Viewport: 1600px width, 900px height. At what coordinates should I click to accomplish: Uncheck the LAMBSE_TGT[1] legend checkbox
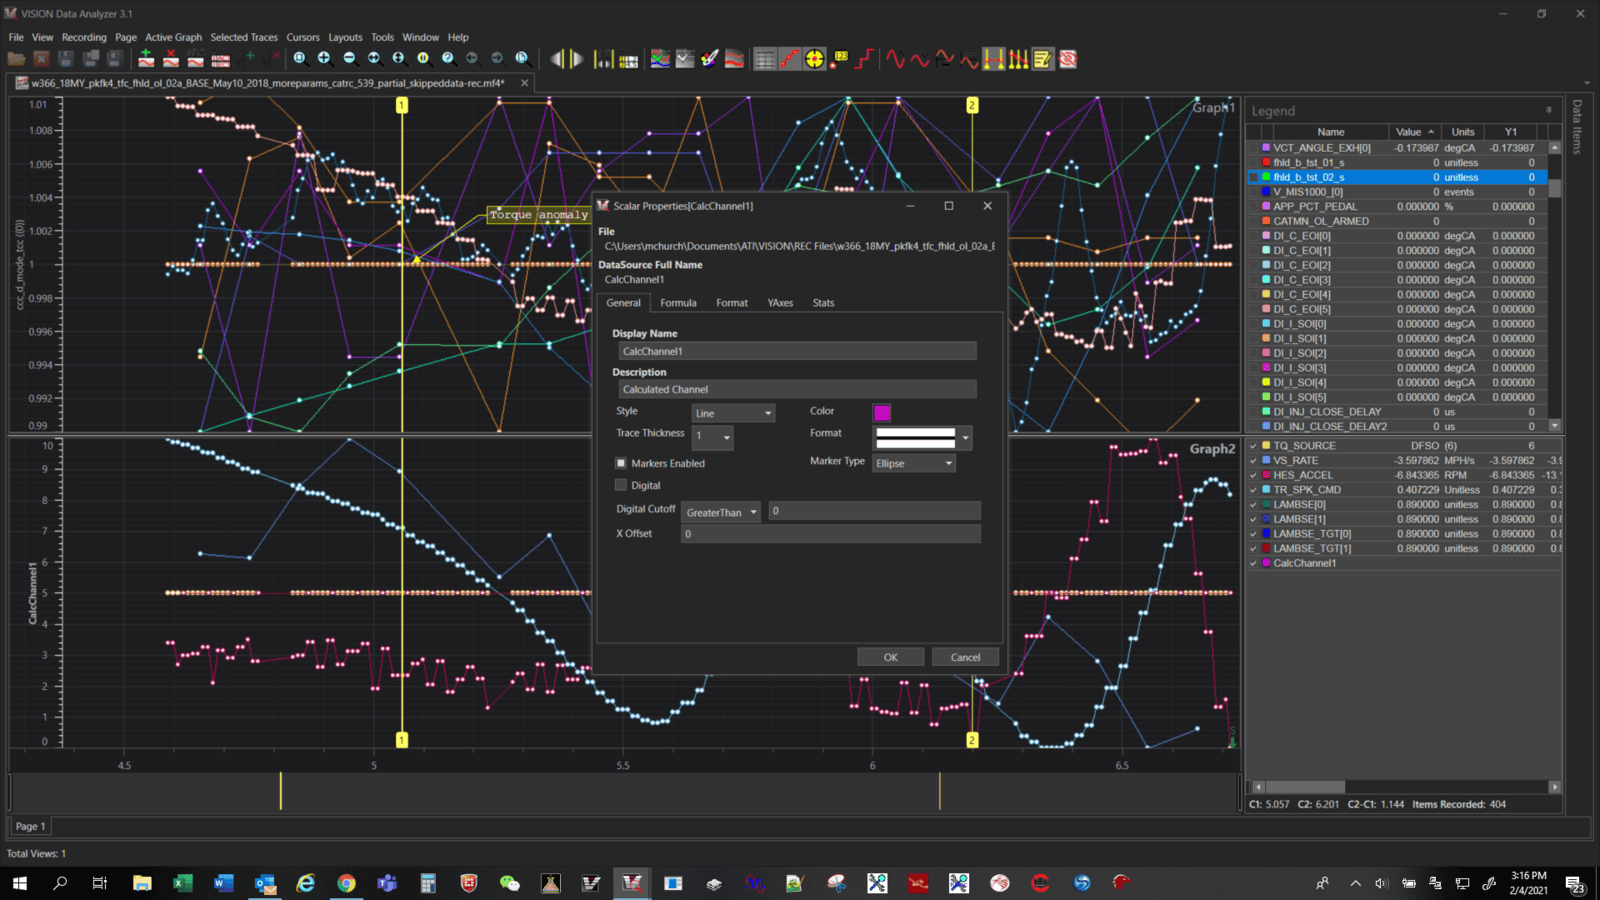click(1253, 549)
